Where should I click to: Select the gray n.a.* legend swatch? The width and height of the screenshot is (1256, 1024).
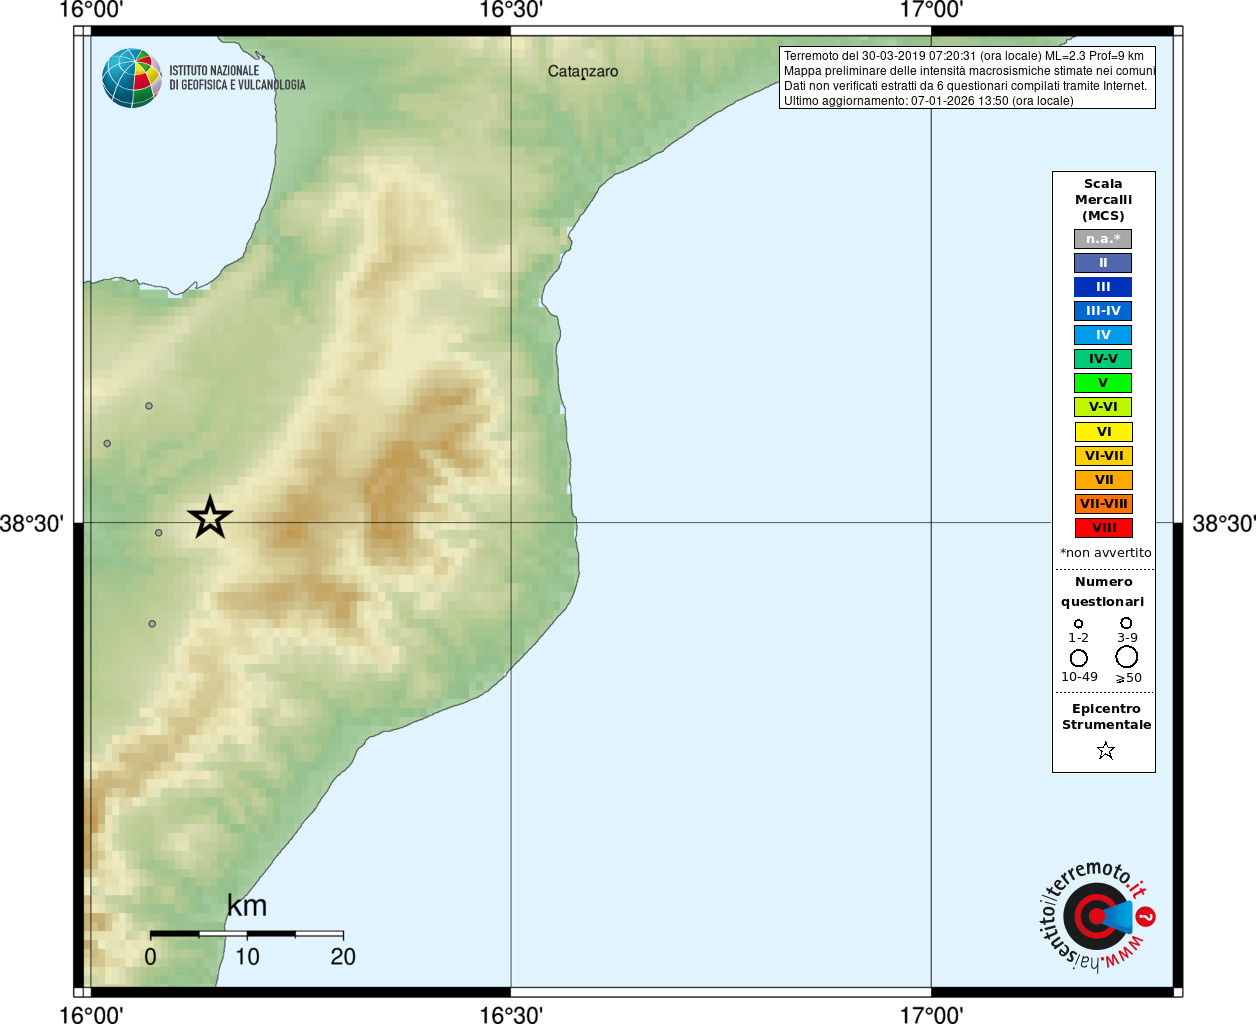click(x=1103, y=239)
